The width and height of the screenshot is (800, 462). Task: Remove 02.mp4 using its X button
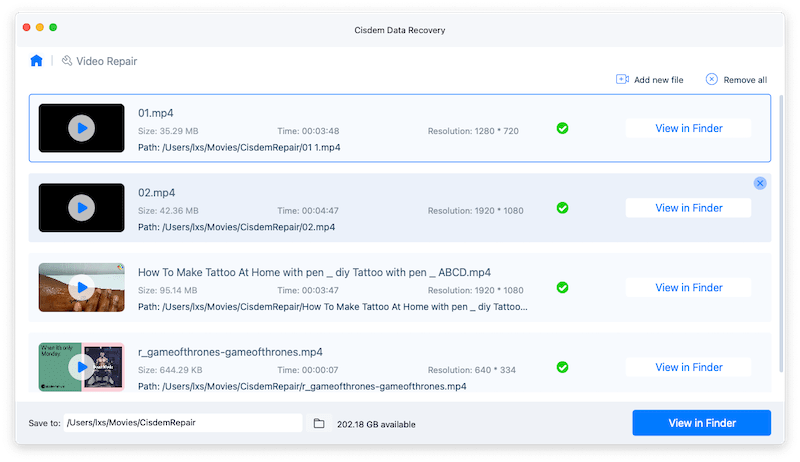click(x=760, y=183)
